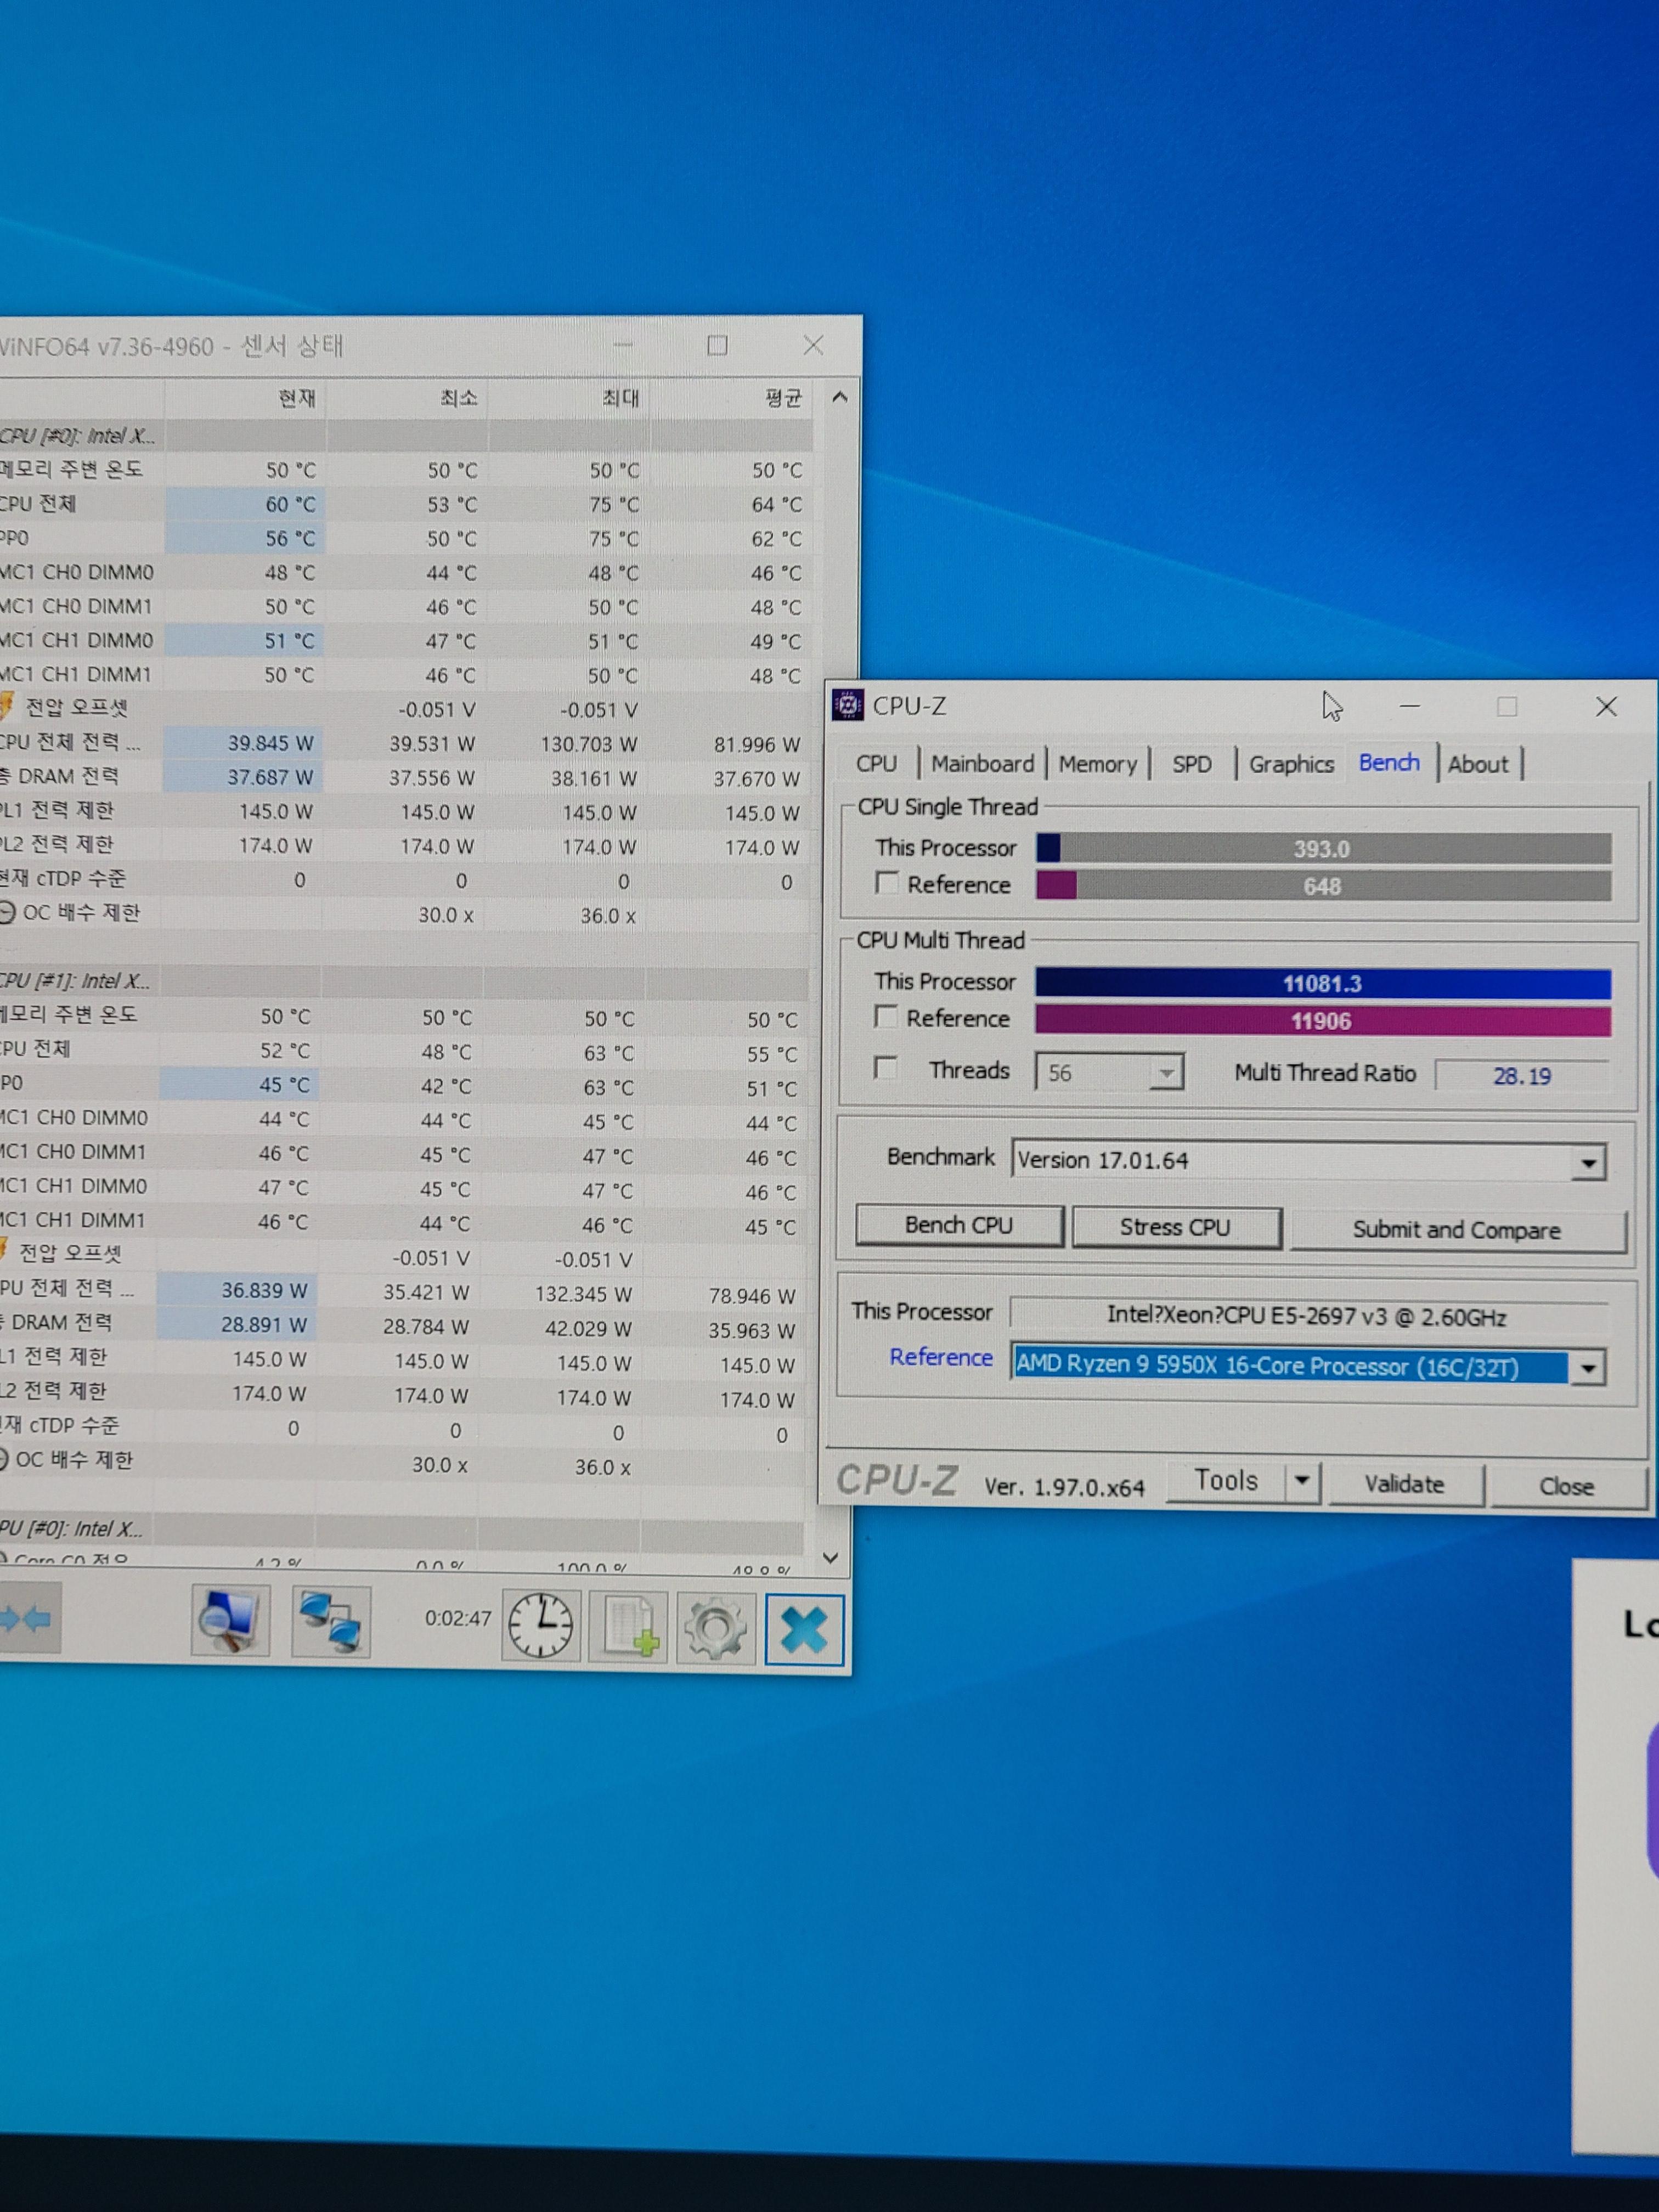Minimize the CPU-Z window

[1410, 706]
